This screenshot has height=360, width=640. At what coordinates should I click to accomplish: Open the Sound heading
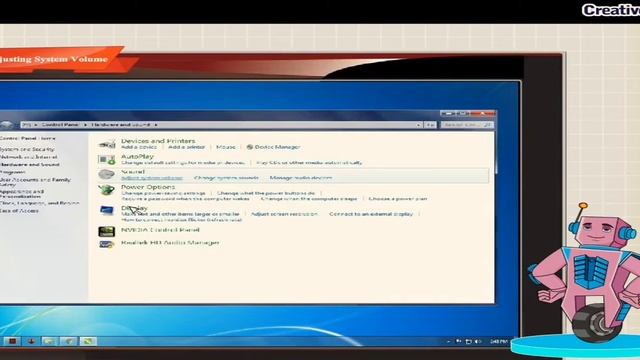[x=133, y=172]
